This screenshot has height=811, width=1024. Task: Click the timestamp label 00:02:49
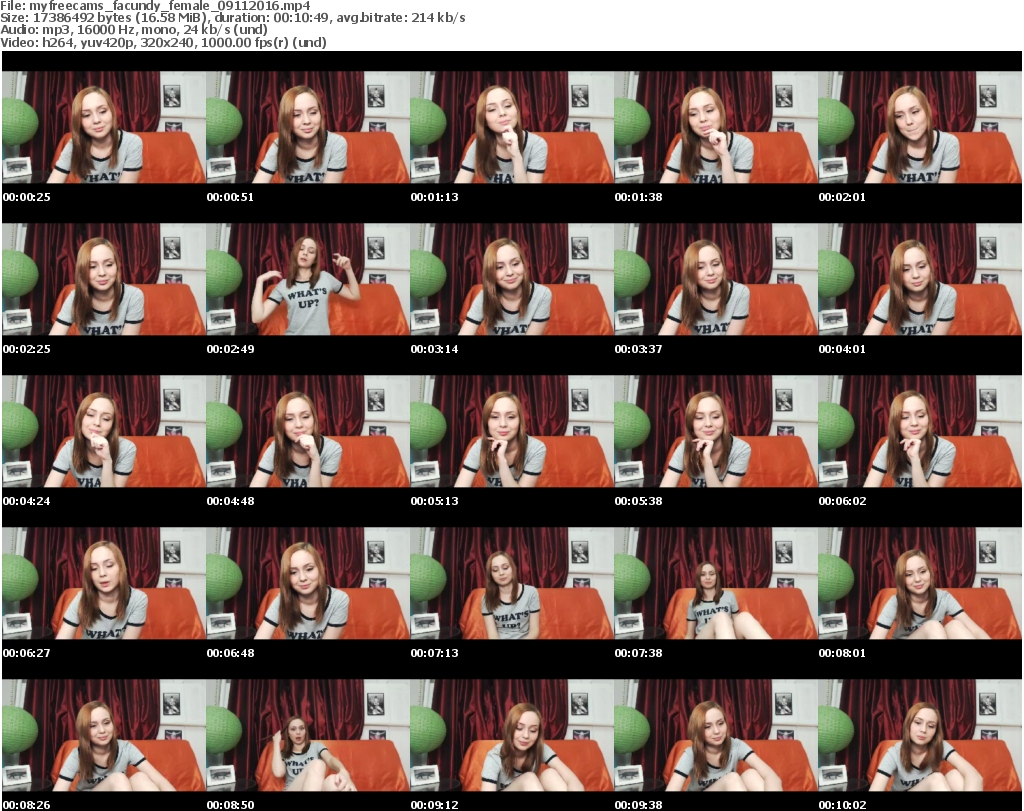pyautogui.click(x=231, y=349)
